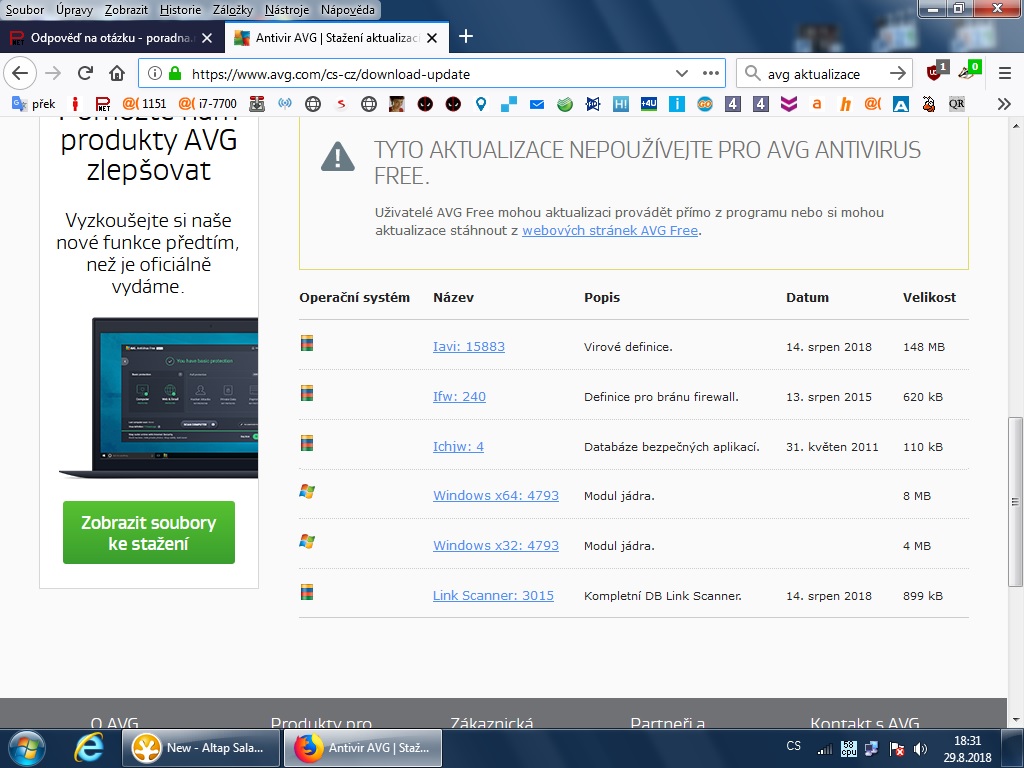Download 'Windows x32: 4793' core module
The image size is (1024, 768).
coord(496,545)
